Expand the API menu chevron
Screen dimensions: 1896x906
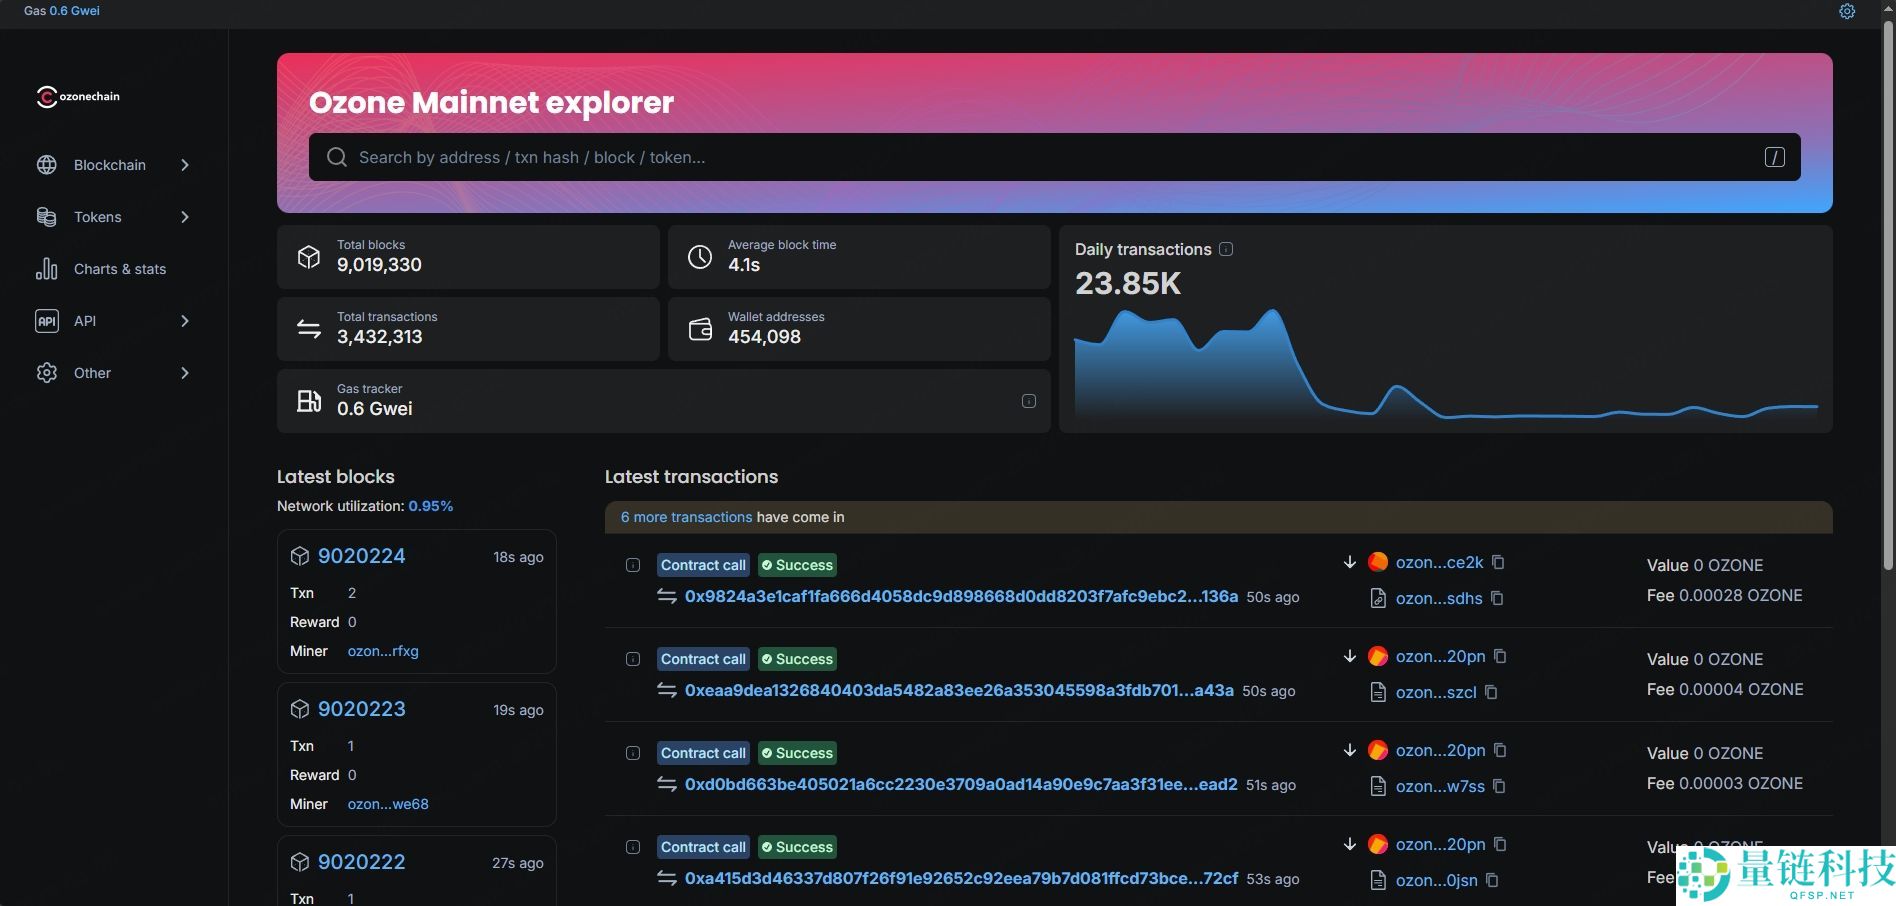click(185, 321)
